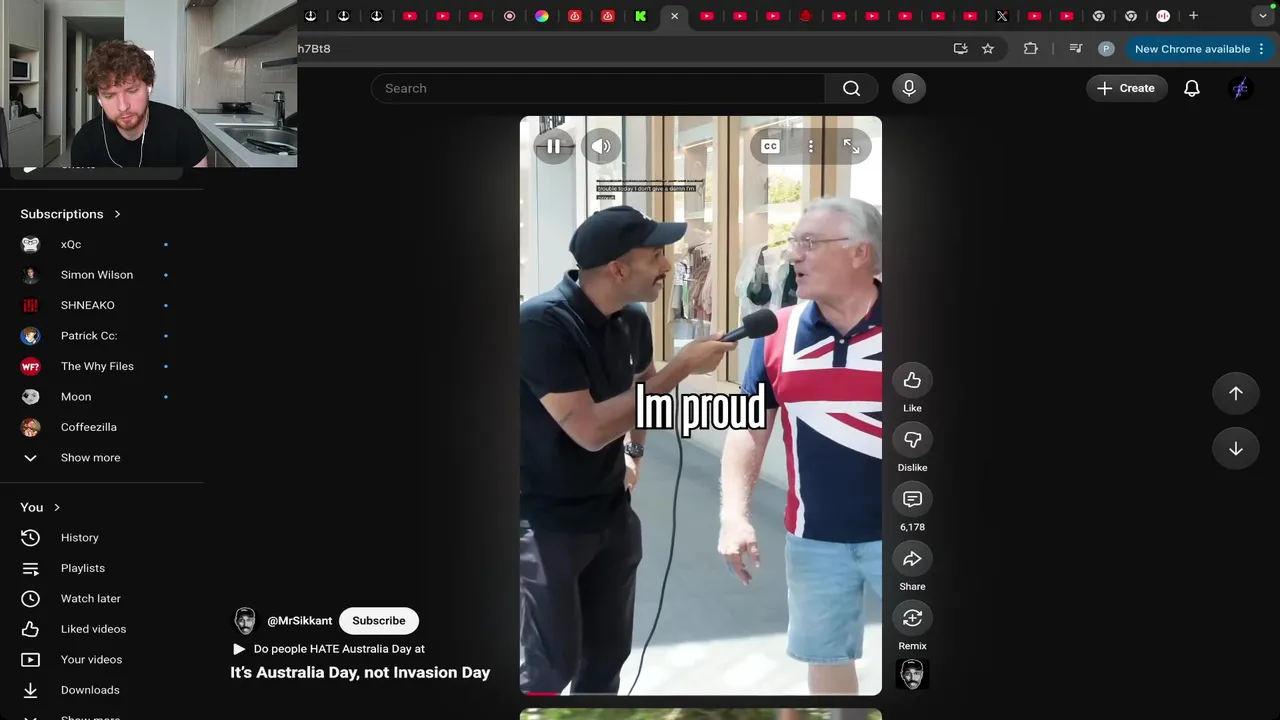Click the next Short preview at bottom

(x=701, y=714)
